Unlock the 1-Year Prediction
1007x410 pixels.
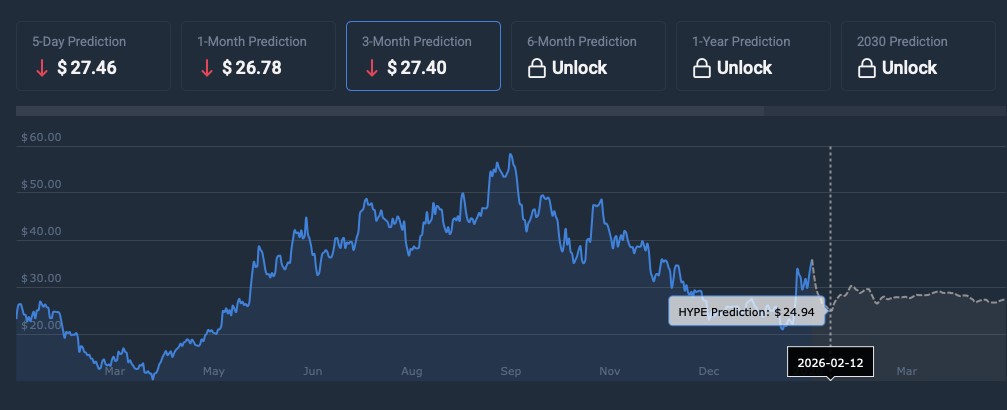point(744,68)
